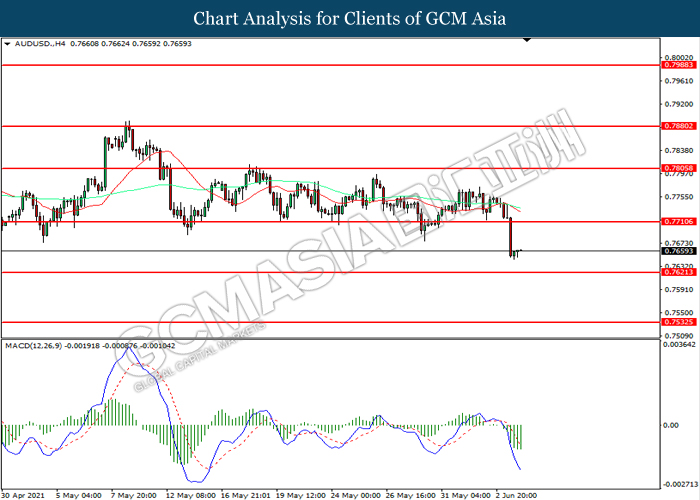Click the 0.79200 price scale value
700x500 pixels.
679,104
